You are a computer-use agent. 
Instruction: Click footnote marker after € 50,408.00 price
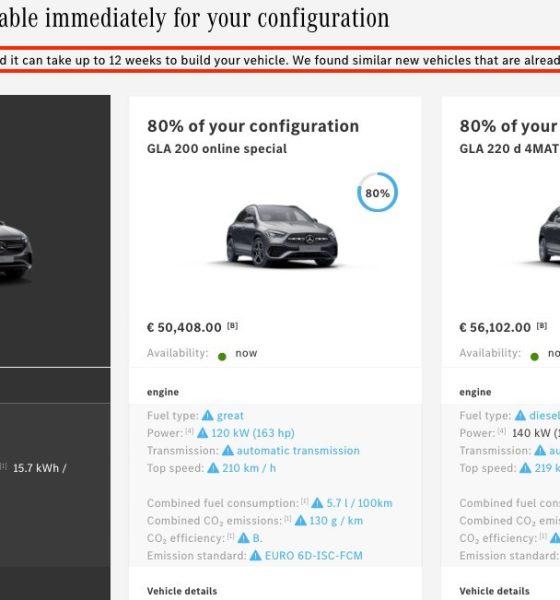233,326
